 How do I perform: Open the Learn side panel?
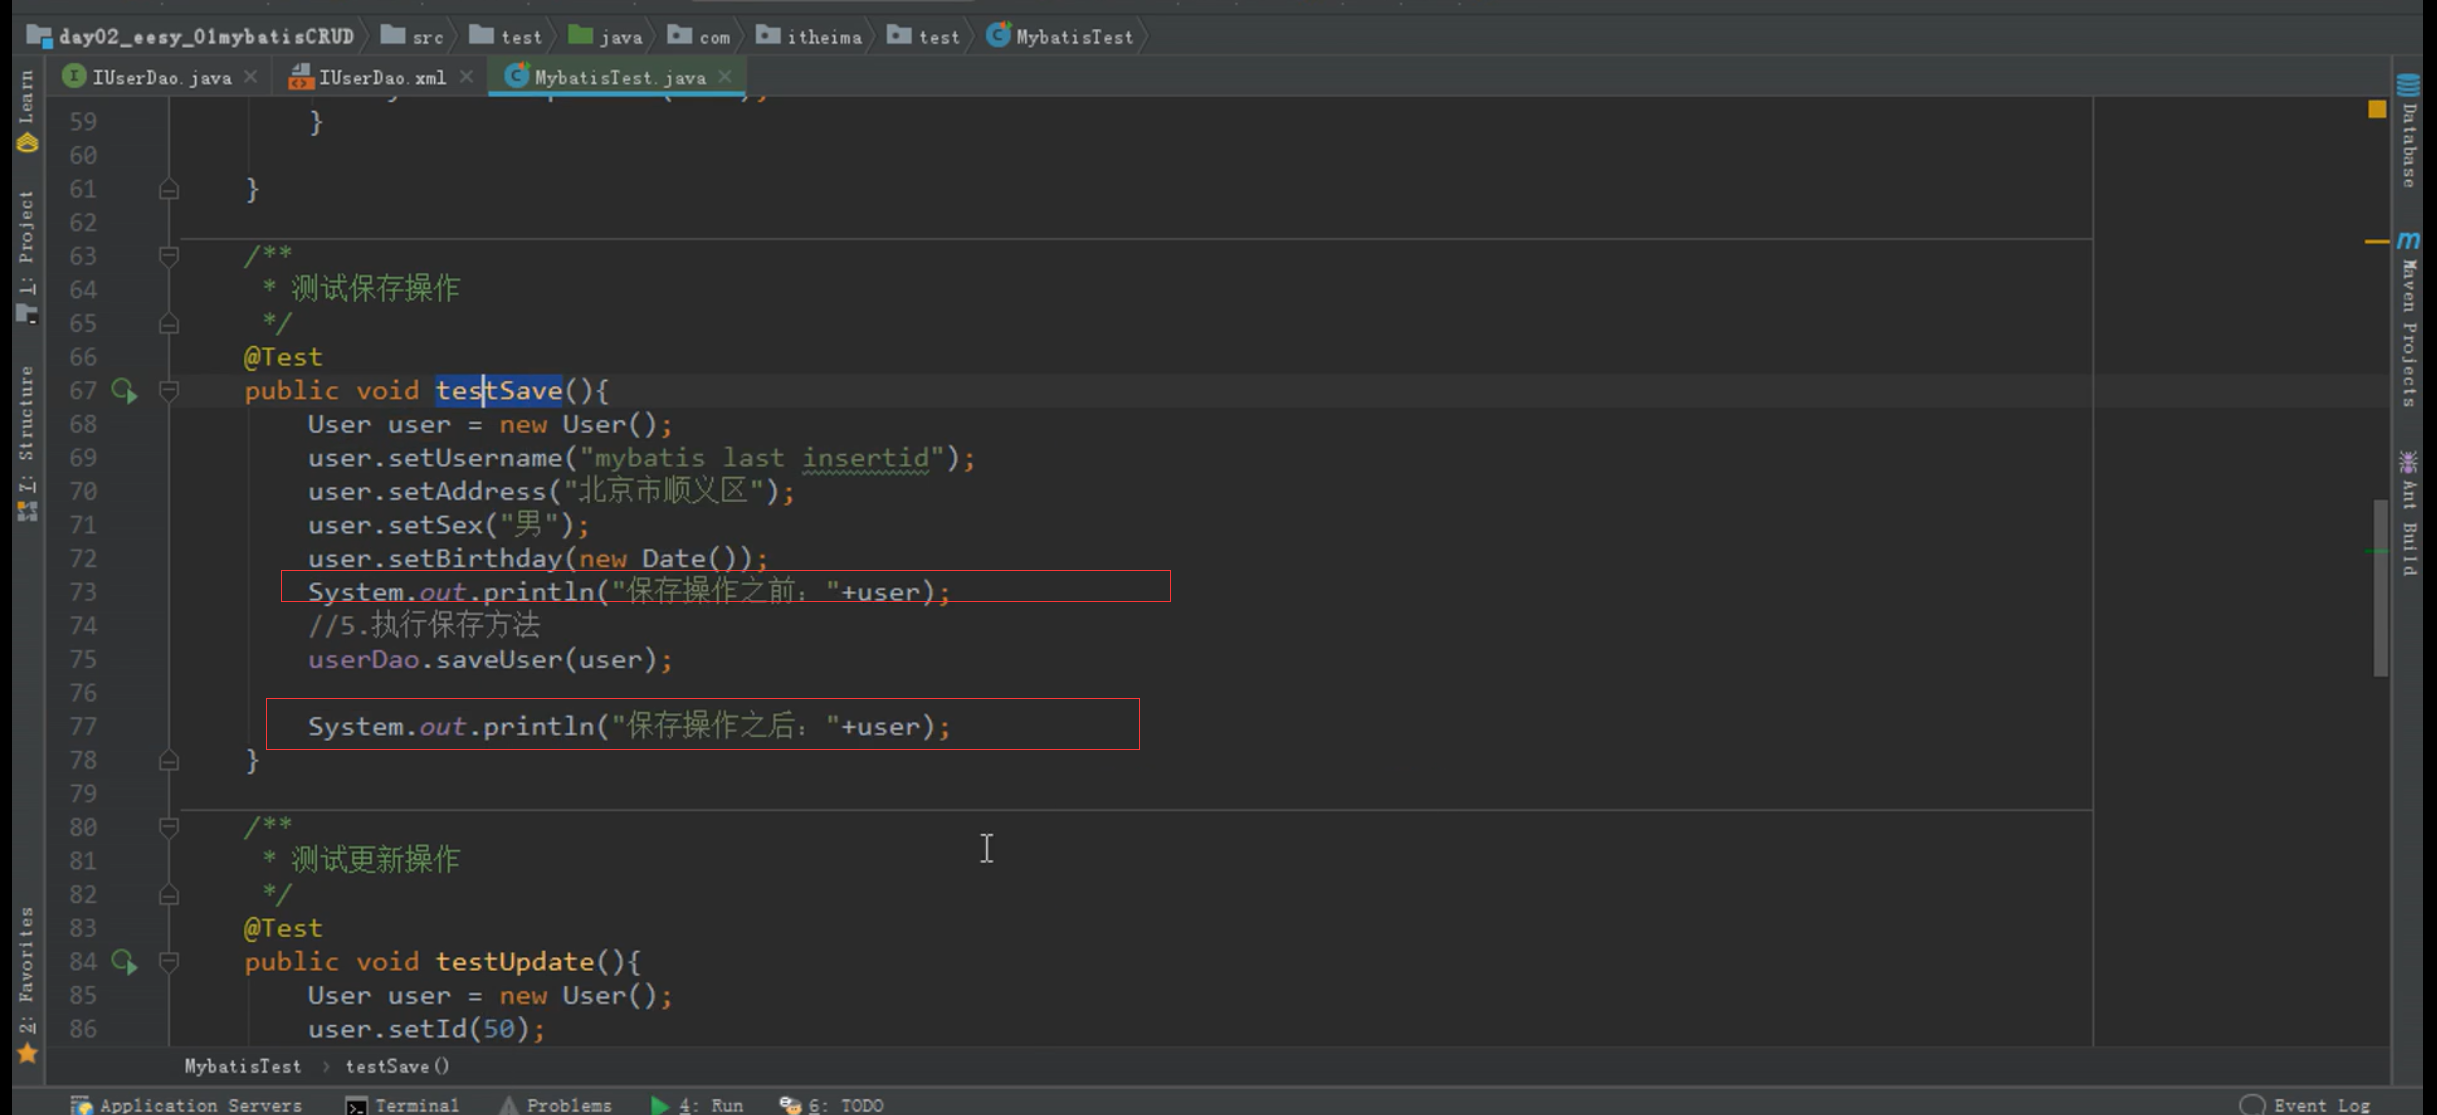tap(27, 110)
